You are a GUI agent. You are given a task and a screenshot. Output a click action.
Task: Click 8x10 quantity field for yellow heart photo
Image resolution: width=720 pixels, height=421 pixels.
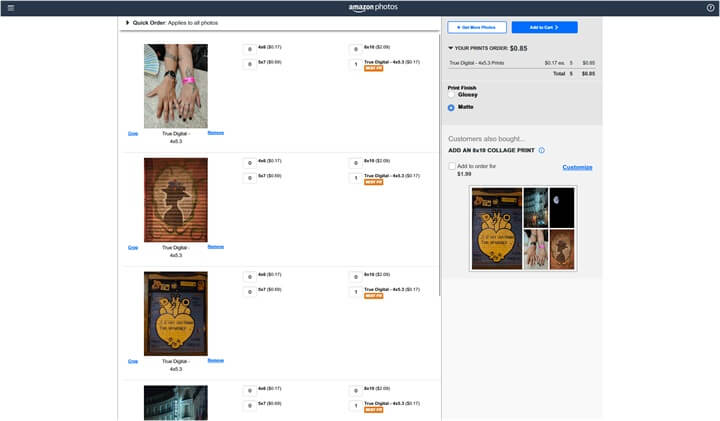click(355, 277)
